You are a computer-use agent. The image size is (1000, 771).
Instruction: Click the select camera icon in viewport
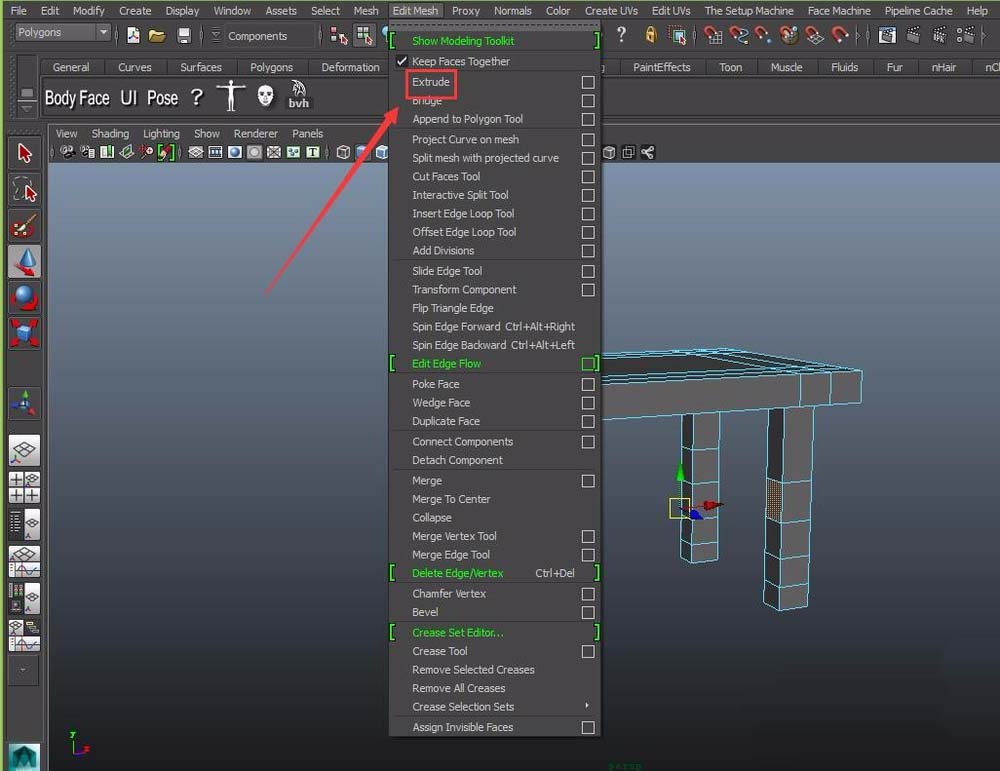click(x=68, y=152)
